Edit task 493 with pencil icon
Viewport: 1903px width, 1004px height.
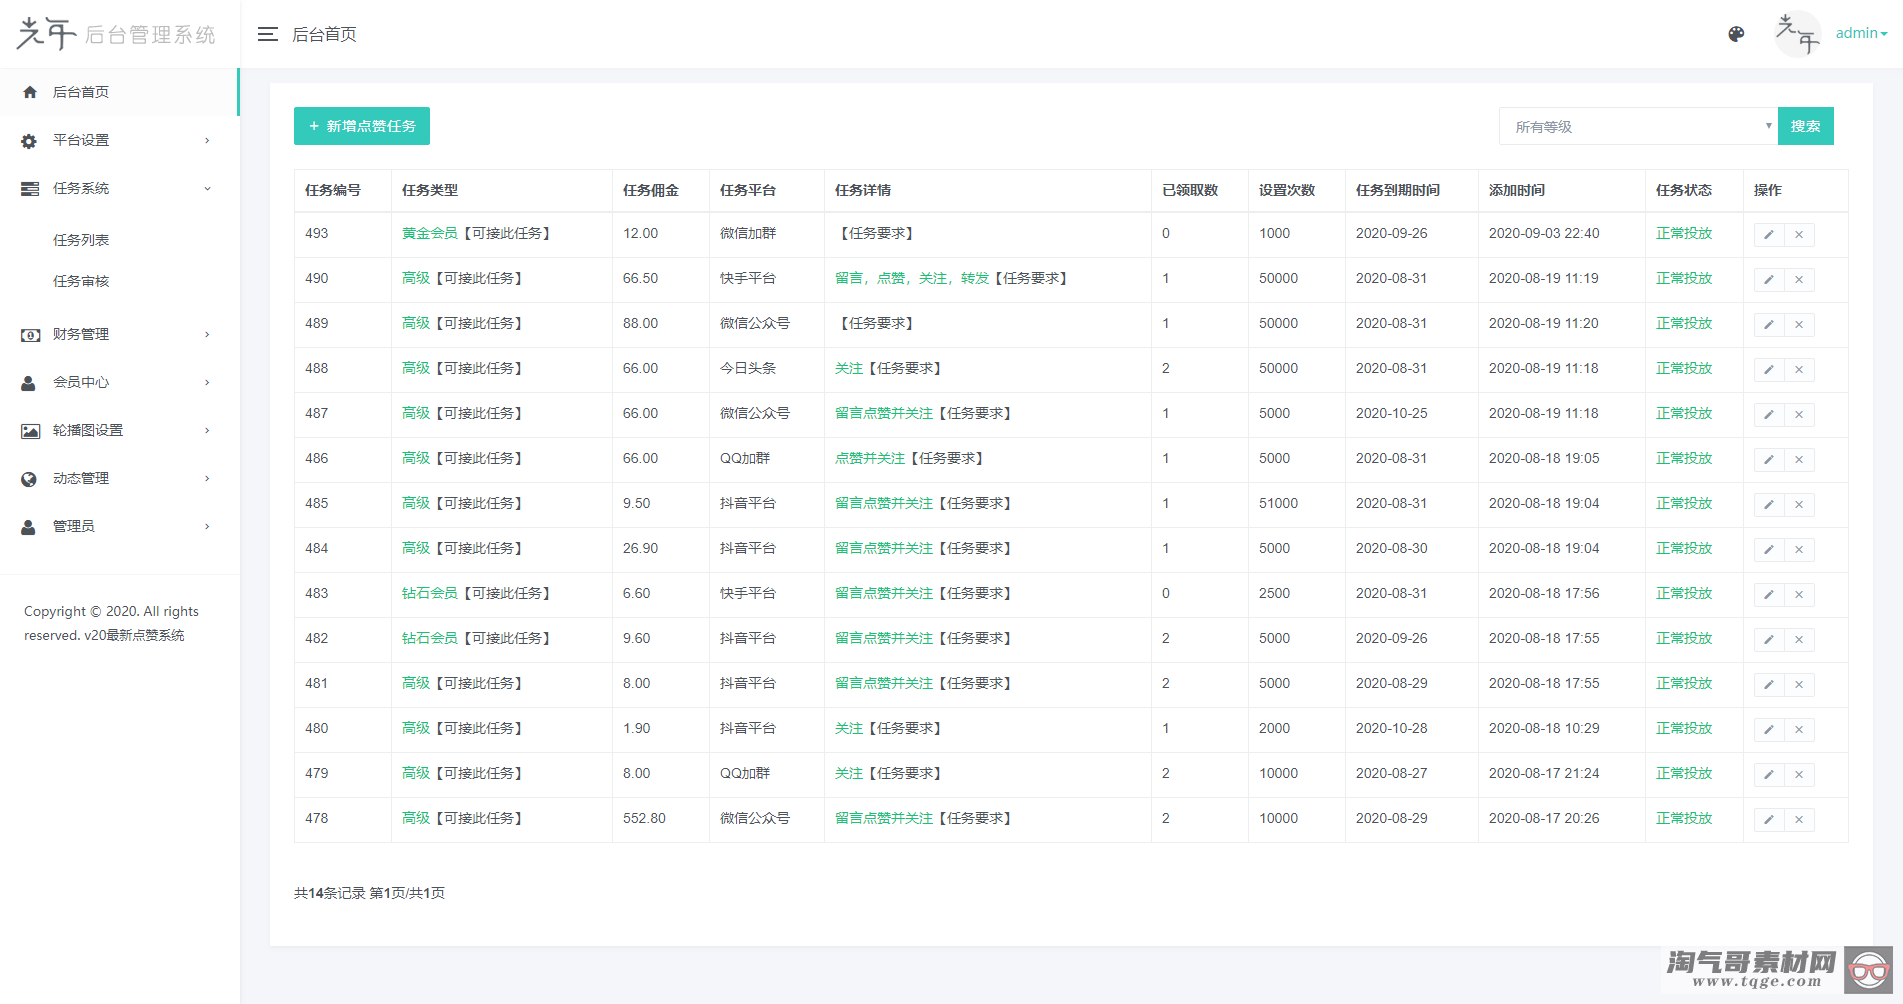click(x=1769, y=235)
